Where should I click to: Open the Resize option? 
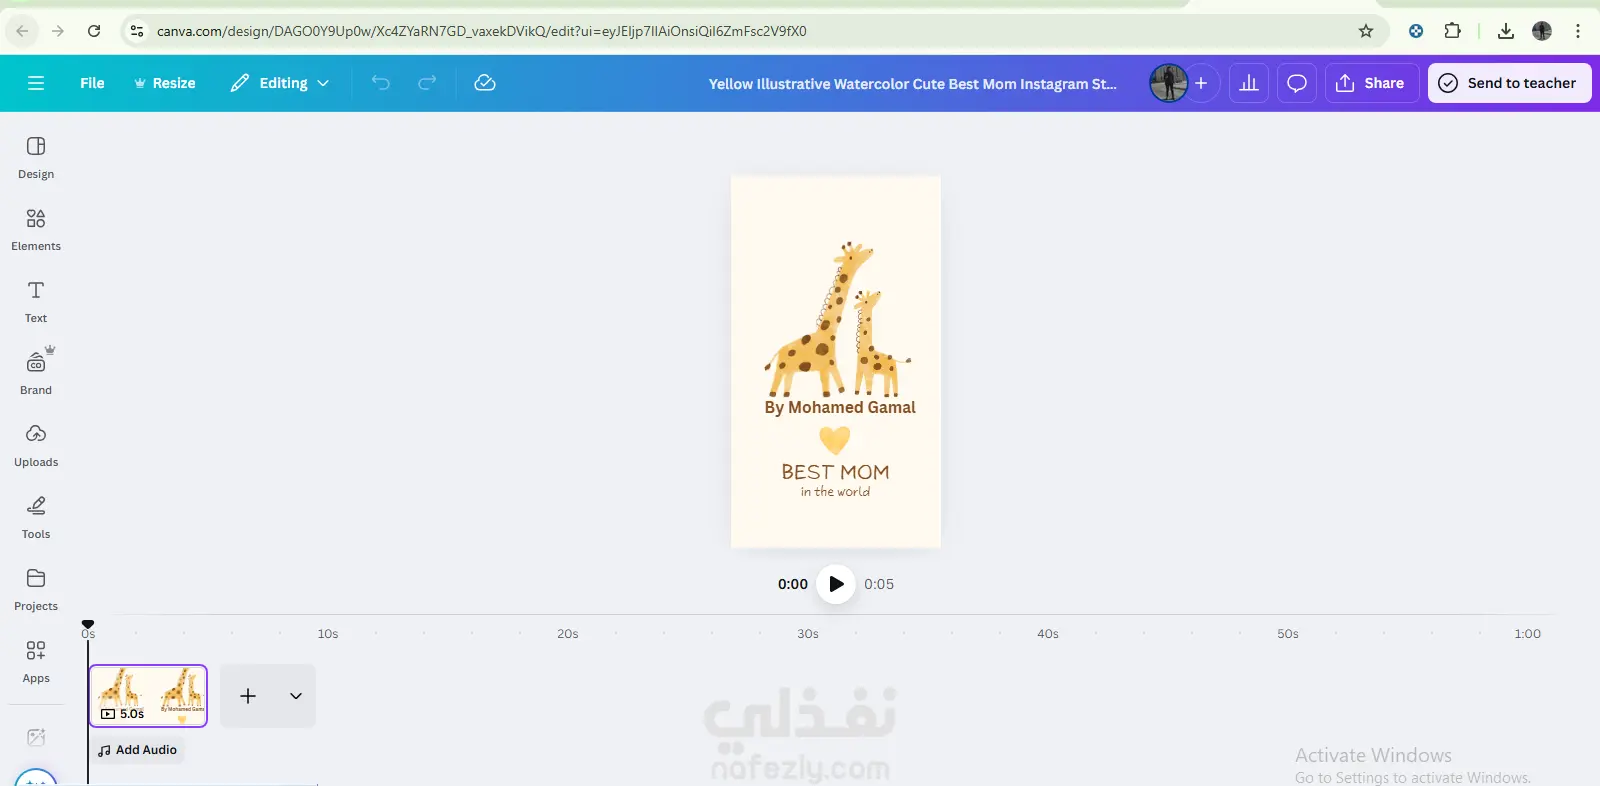[x=165, y=83]
